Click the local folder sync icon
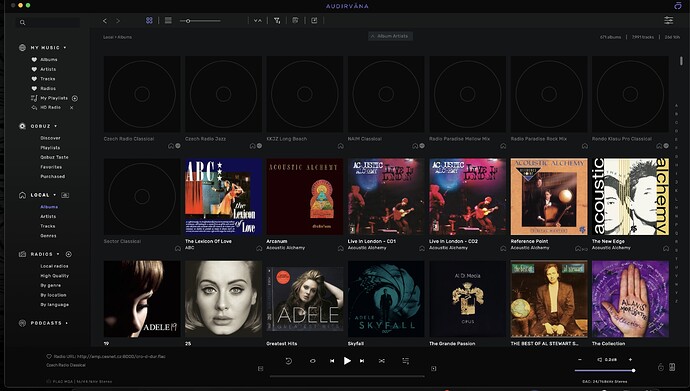The height and width of the screenshot is (391, 690). click(65, 195)
